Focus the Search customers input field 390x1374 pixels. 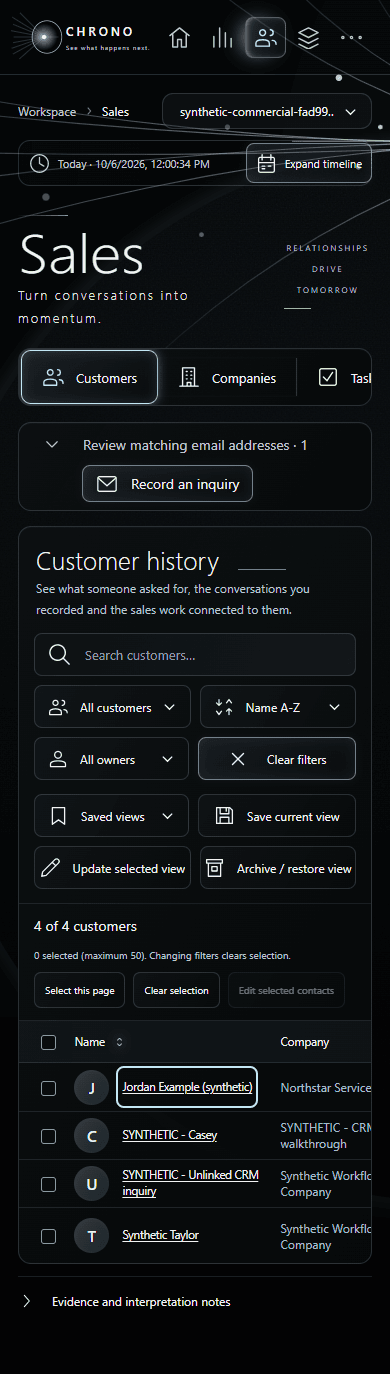click(x=195, y=655)
